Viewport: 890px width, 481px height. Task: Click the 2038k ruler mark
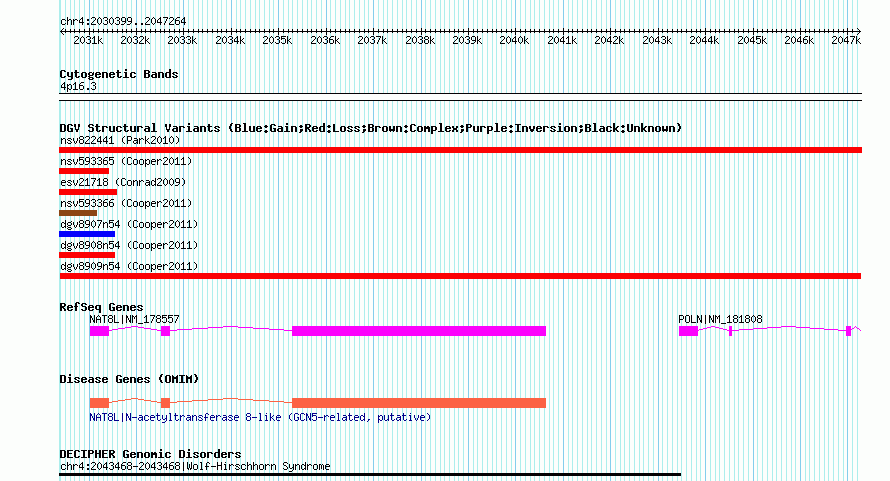pos(420,40)
